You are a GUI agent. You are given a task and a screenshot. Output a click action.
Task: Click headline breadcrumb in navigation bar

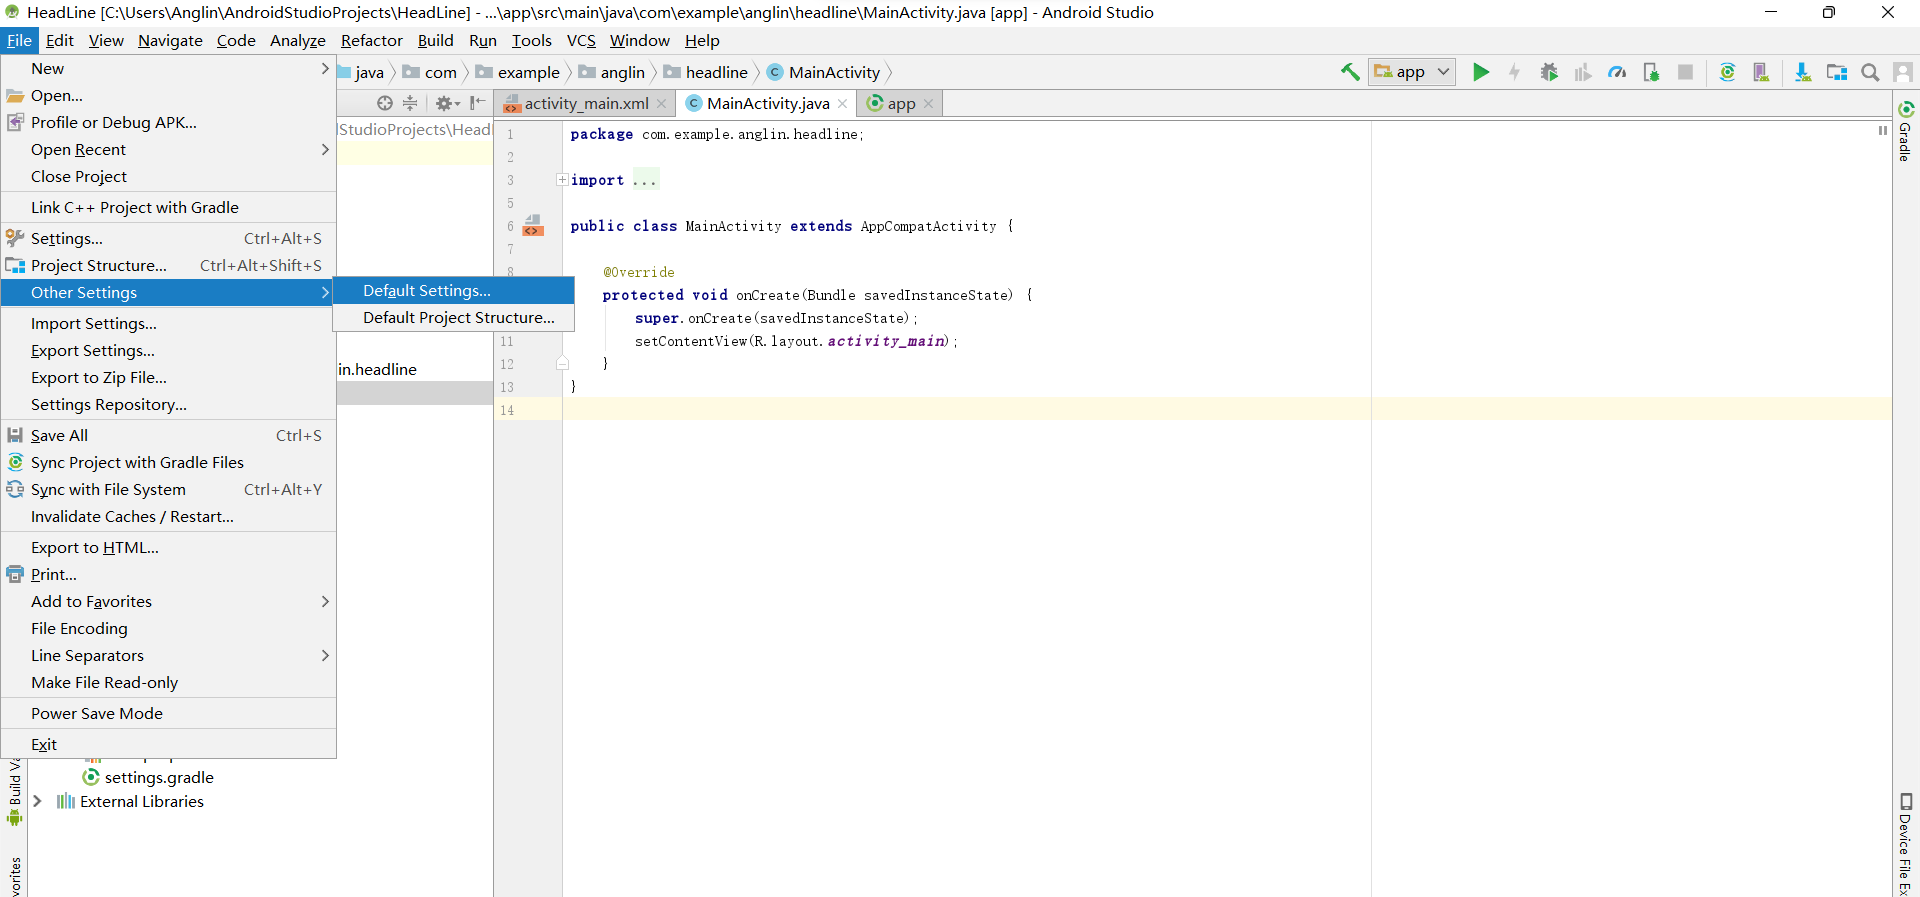[x=705, y=72]
